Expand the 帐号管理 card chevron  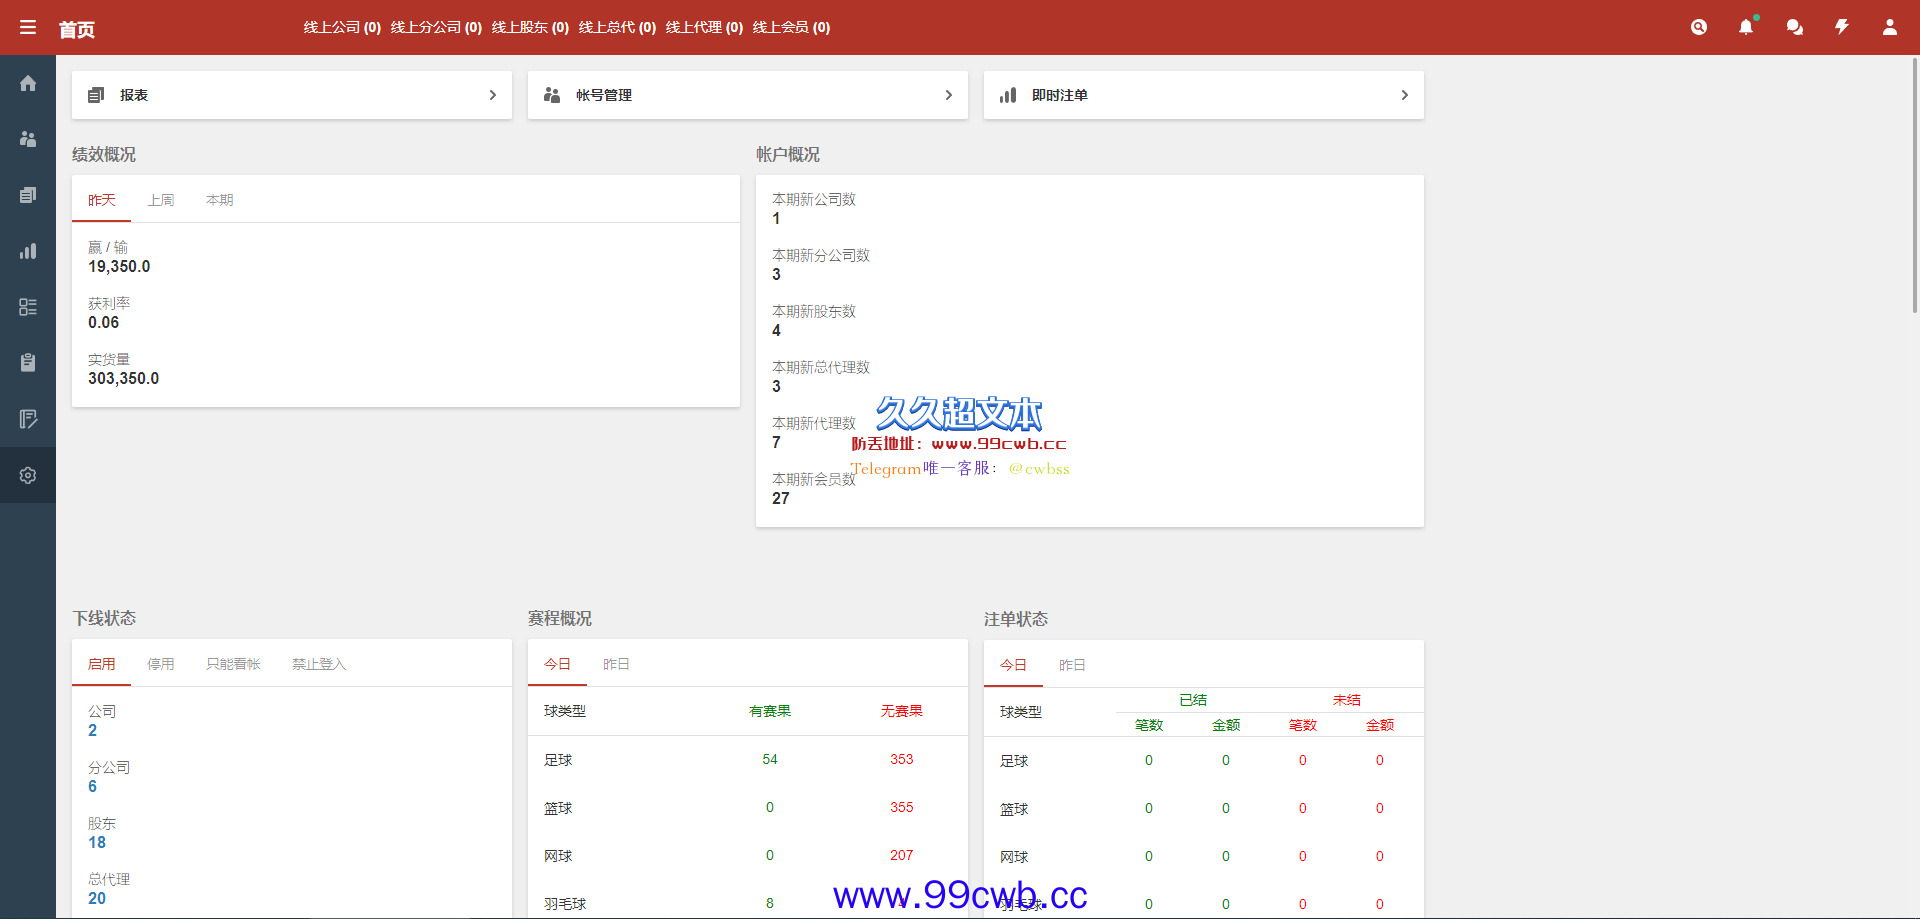[x=949, y=95]
